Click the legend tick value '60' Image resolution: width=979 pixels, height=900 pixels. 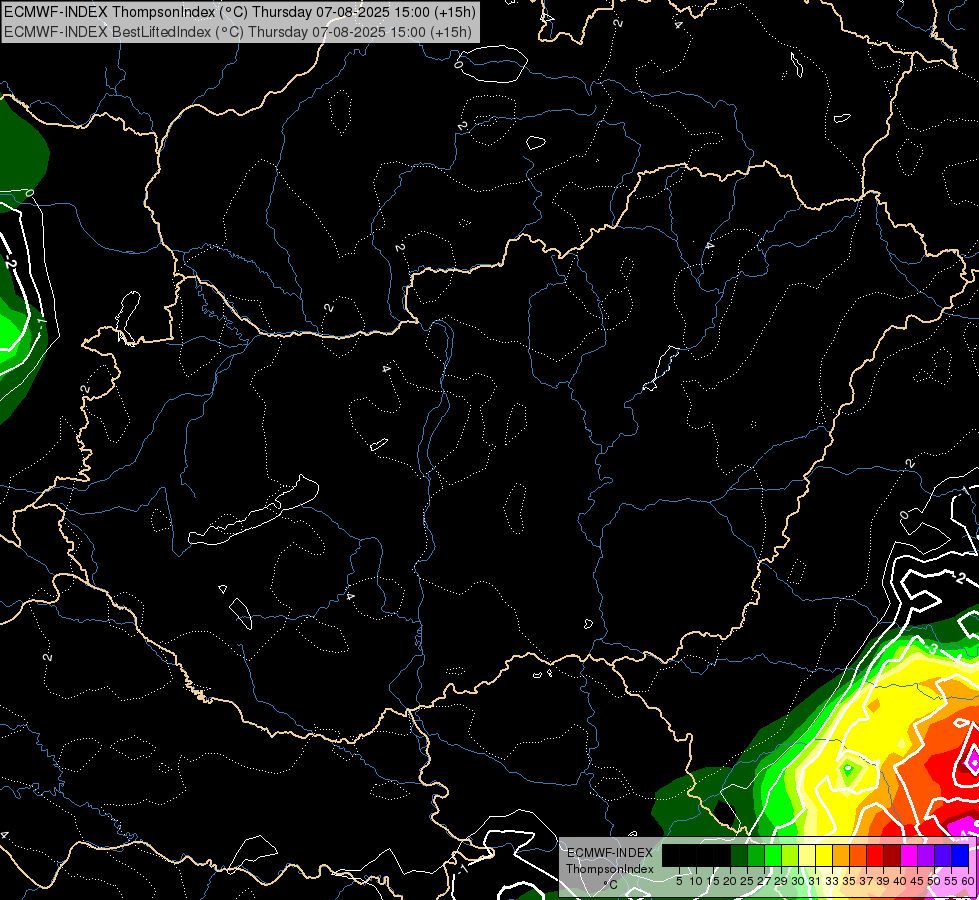pyautogui.click(x=968, y=881)
